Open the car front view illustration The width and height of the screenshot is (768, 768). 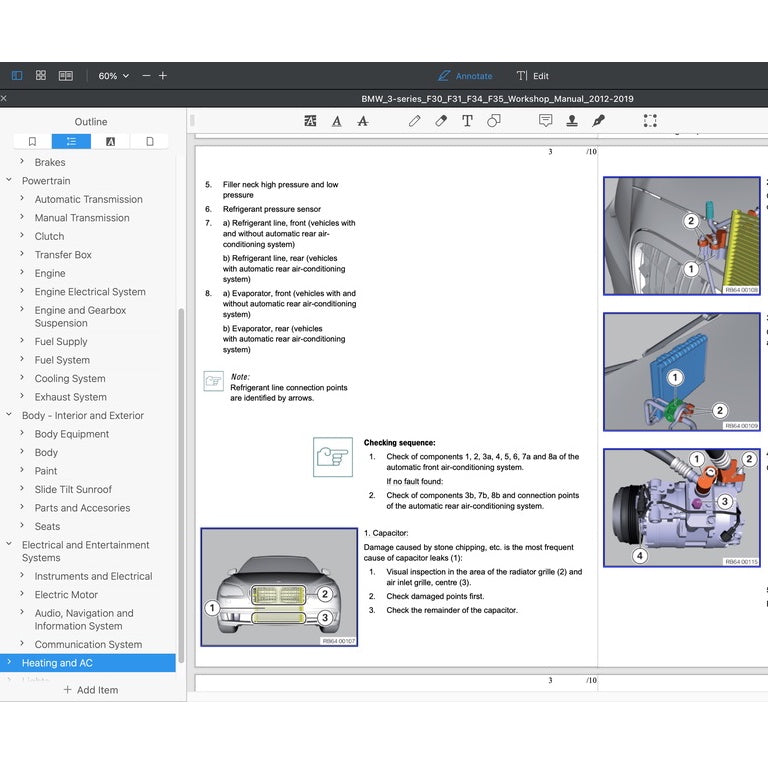tap(279, 587)
